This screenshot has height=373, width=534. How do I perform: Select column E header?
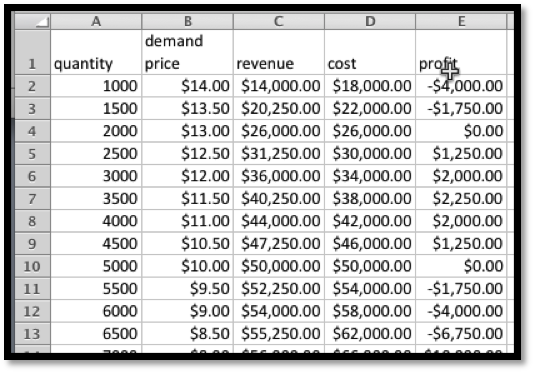click(x=461, y=21)
